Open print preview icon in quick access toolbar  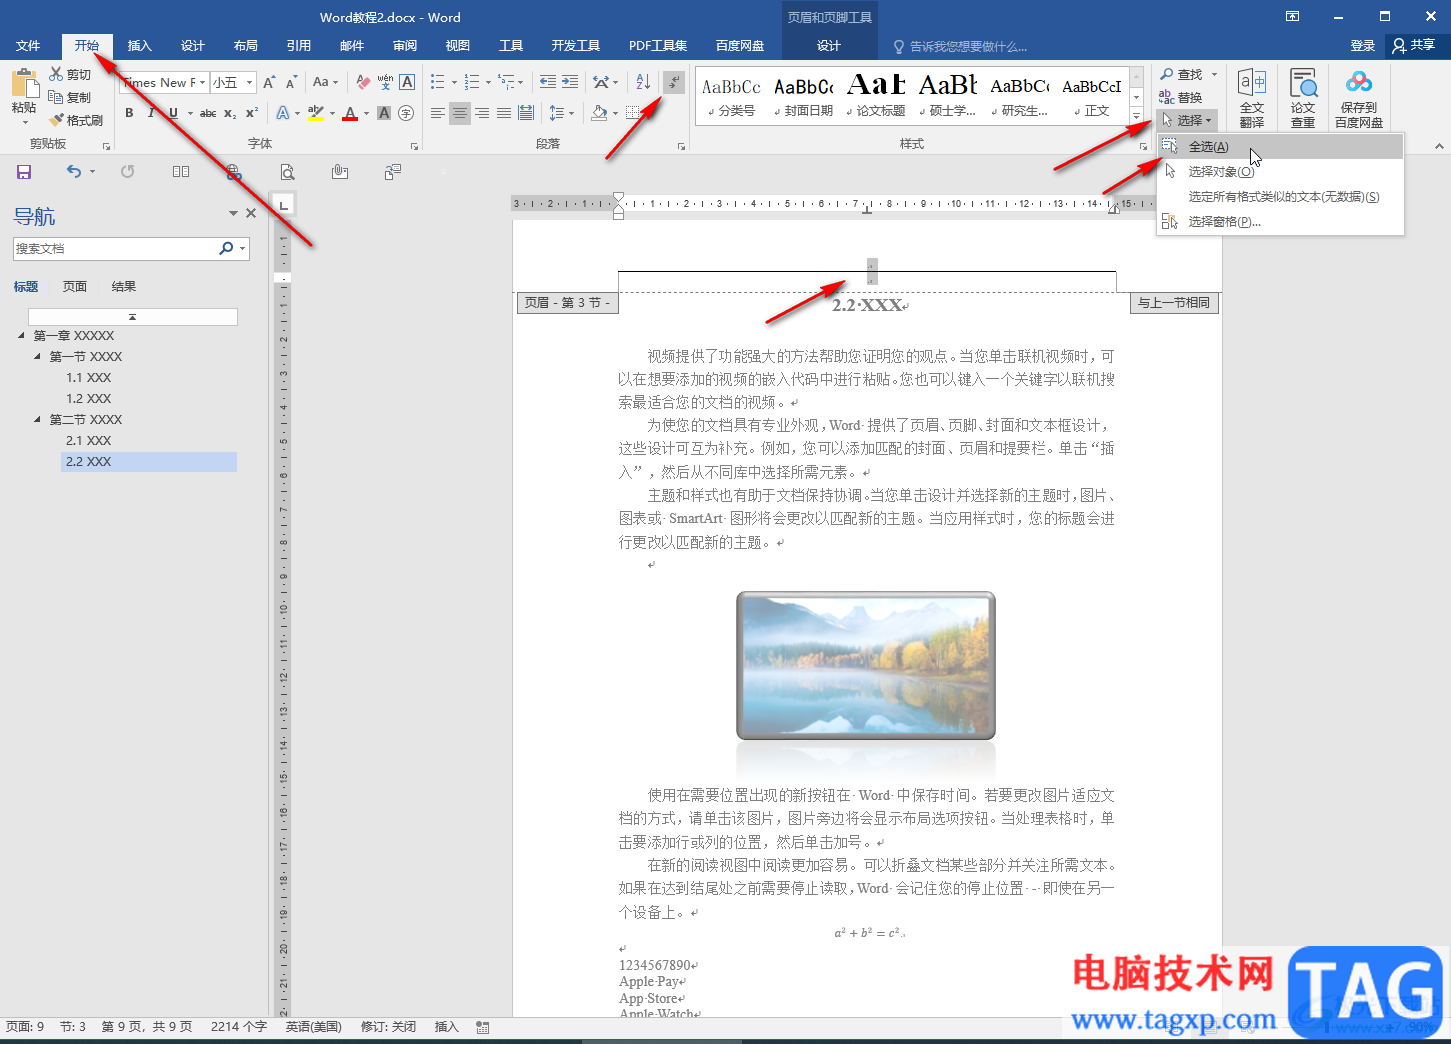click(x=287, y=172)
